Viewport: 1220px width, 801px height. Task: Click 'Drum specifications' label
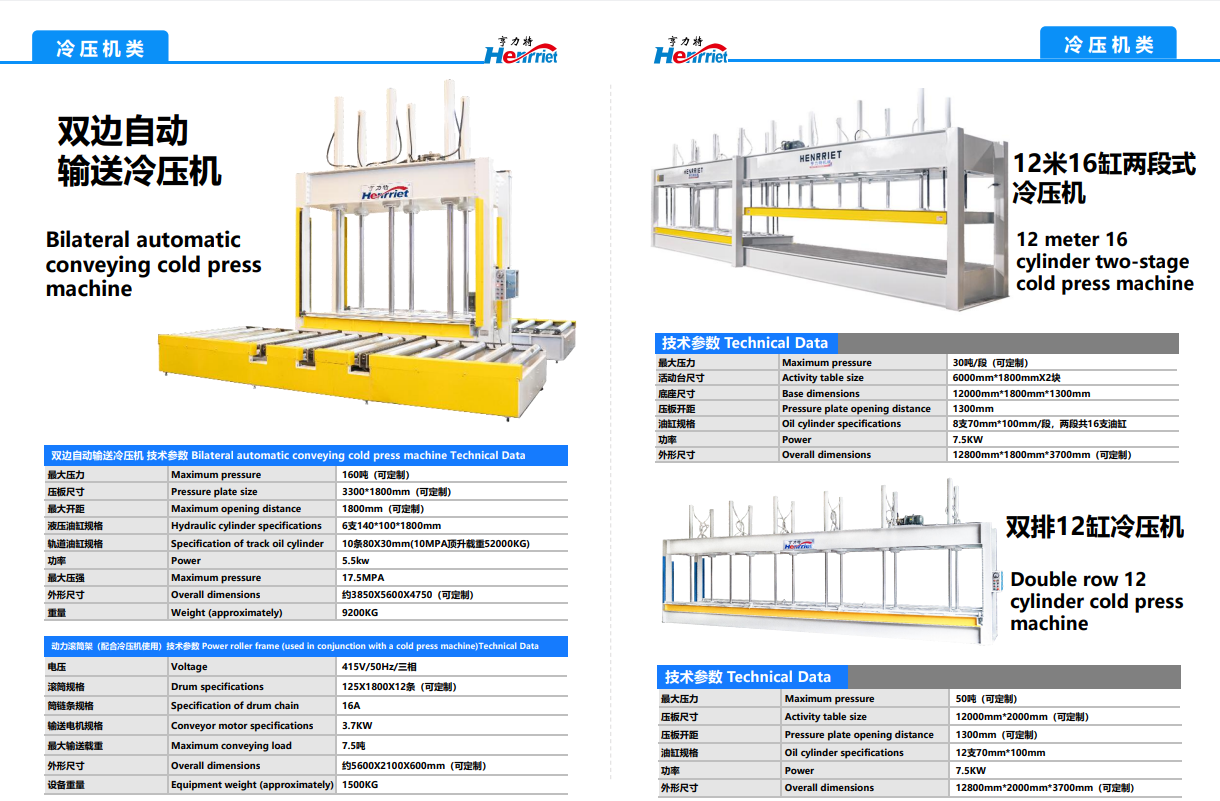coord(217,687)
